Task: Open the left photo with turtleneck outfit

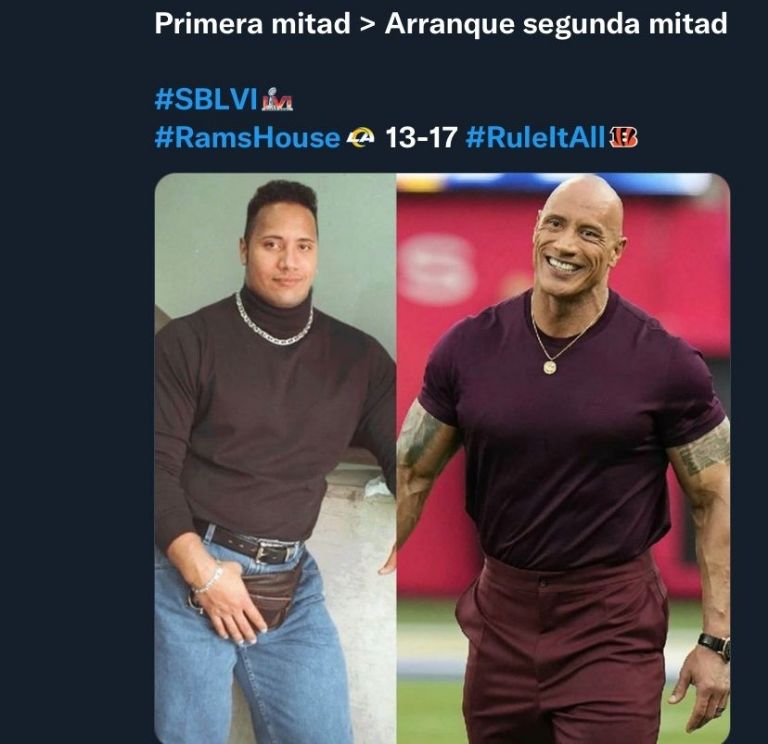Action: 275,458
